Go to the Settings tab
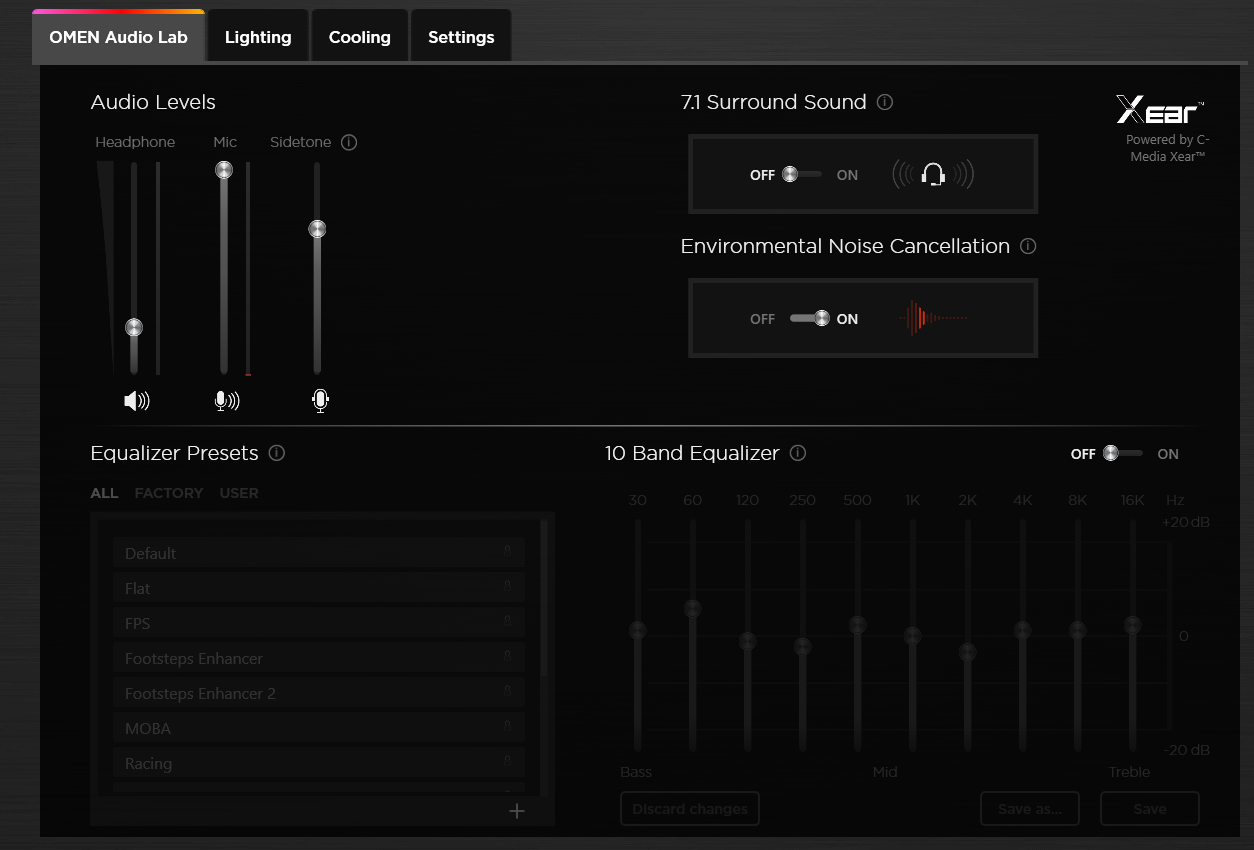 (x=461, y=37)
